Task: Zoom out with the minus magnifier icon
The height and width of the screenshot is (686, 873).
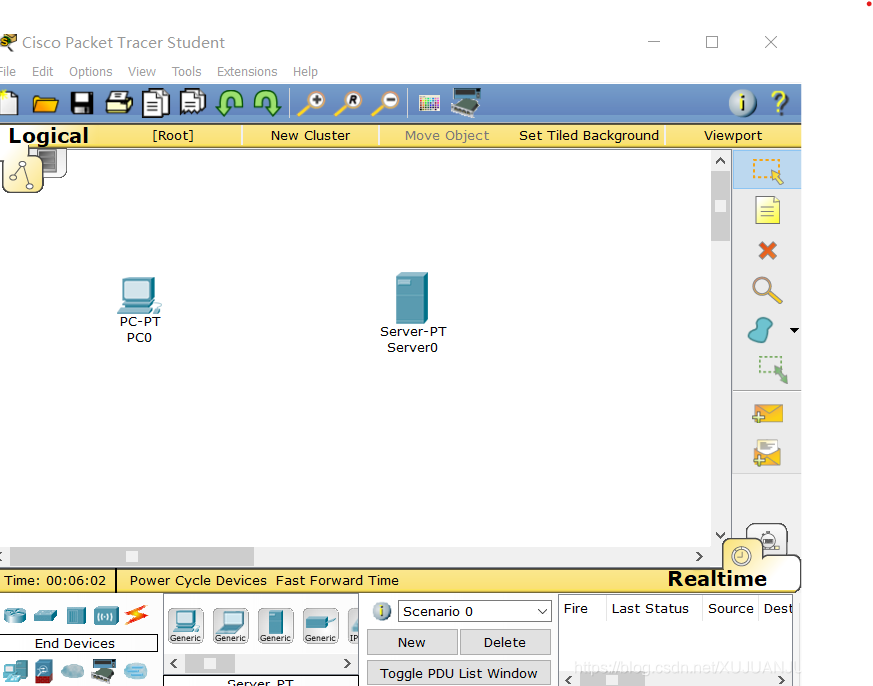Action: coord(385,104)
